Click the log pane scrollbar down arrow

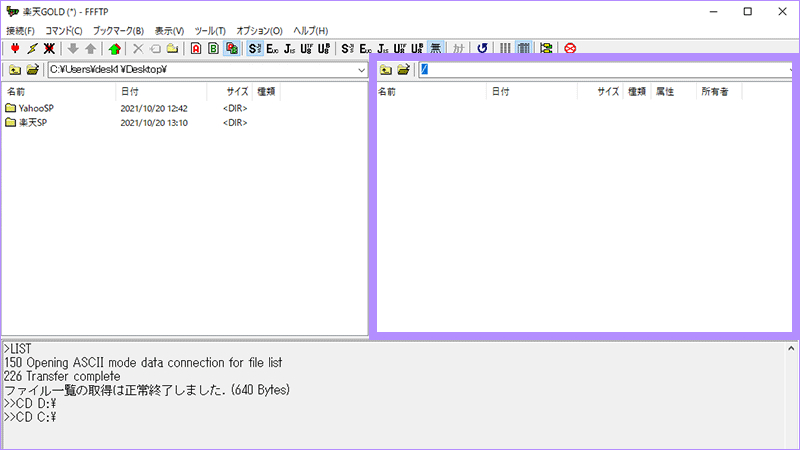tap(792, 441)
